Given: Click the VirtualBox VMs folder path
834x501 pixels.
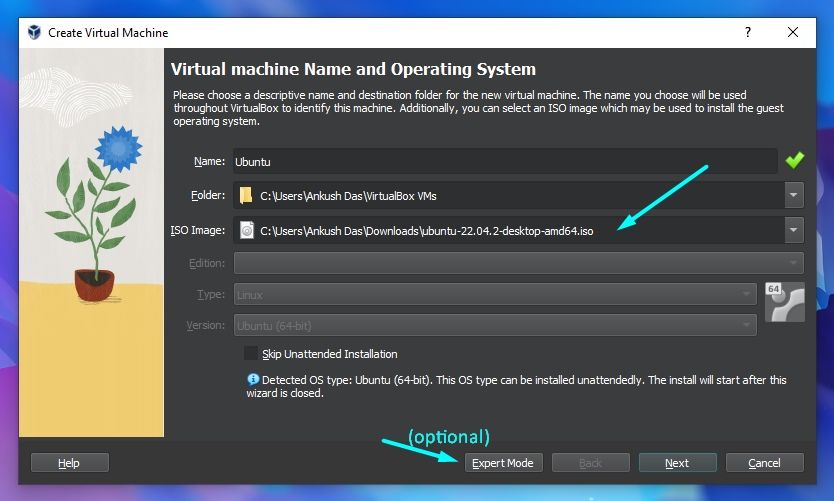Looking at the screenshot, I should 348,196.
